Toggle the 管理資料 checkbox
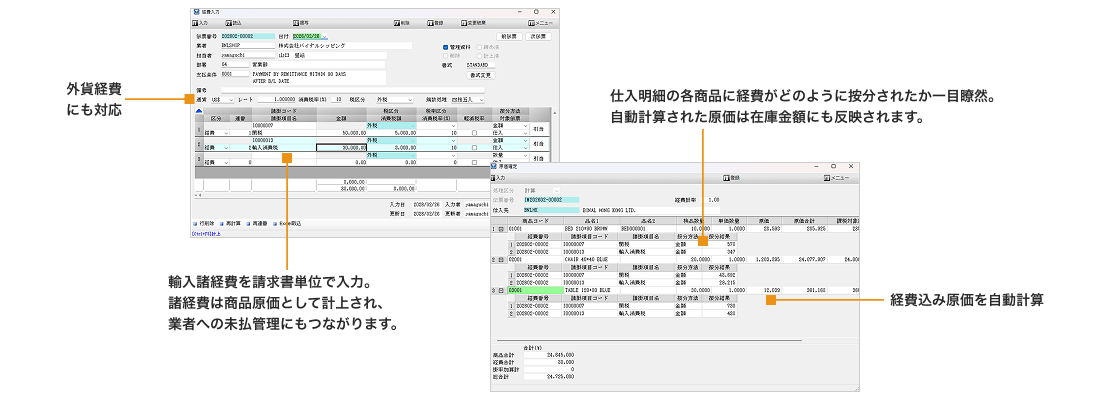Screen dimensions: 1110x400 pyautogui.click(x=446, y=47)
